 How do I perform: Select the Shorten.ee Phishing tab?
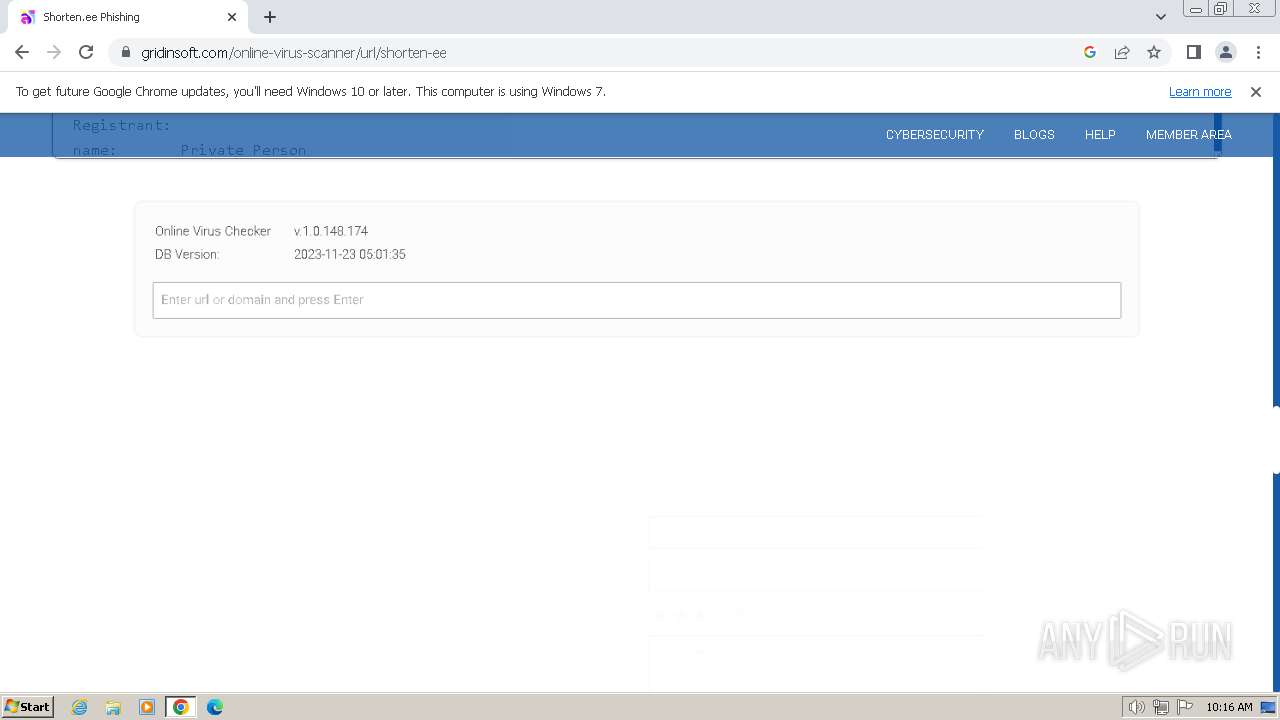[125, 17]
